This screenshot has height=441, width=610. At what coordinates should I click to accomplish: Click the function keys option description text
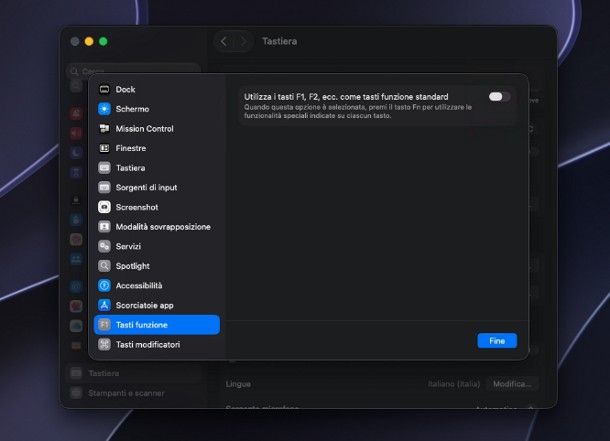tap(358, 111)
